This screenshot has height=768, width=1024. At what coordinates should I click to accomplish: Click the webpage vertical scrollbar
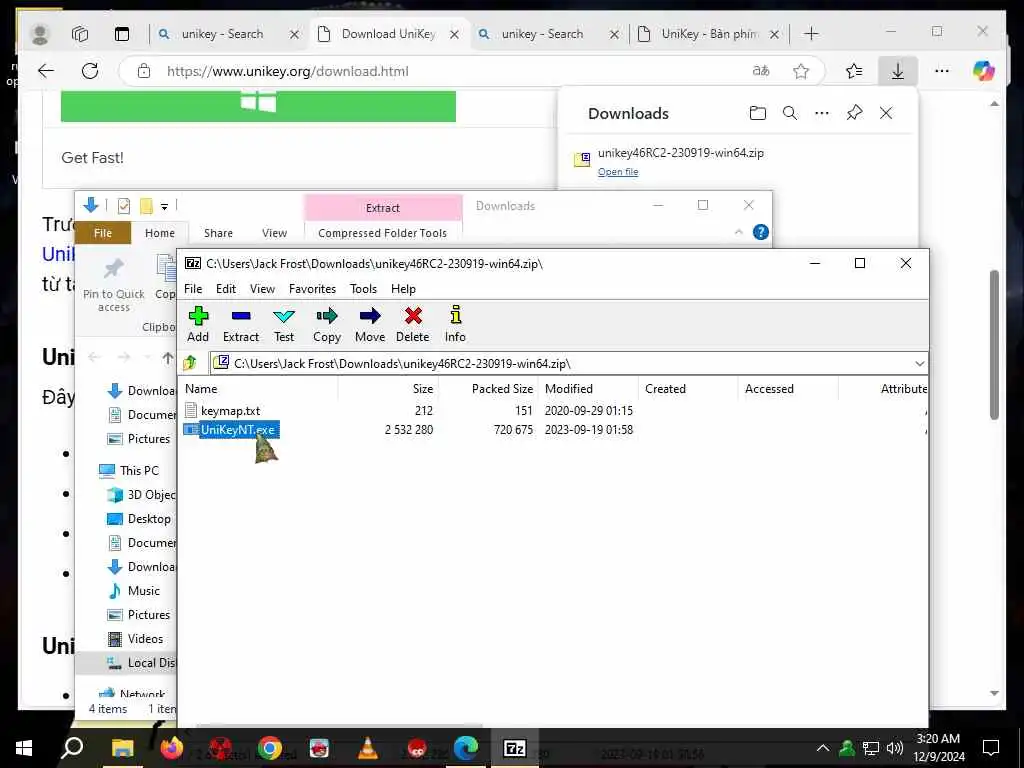[x=994, y=344]
